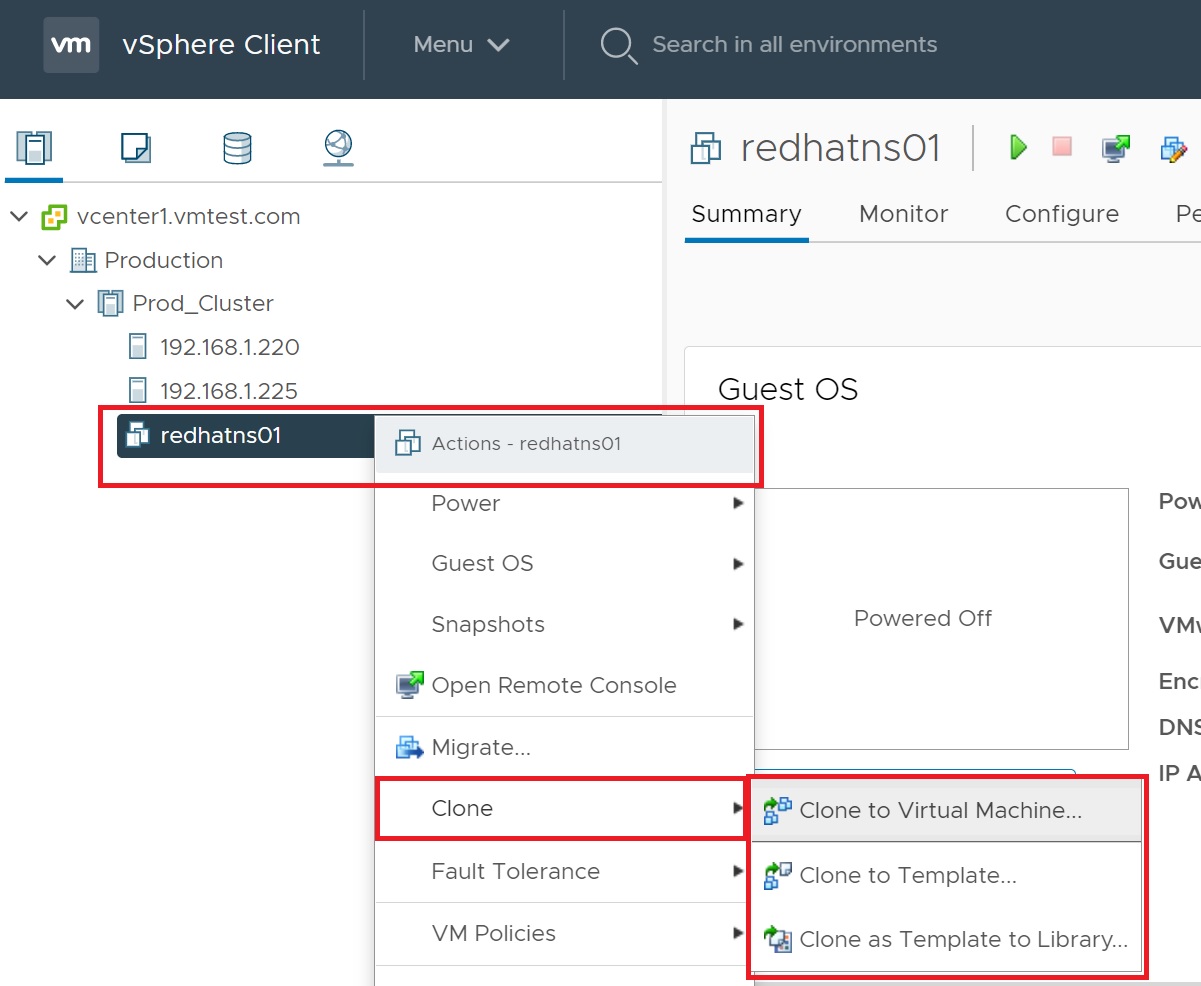
Task: Collapse the Prod_Cluster tree node
Action: coord(75,304)
